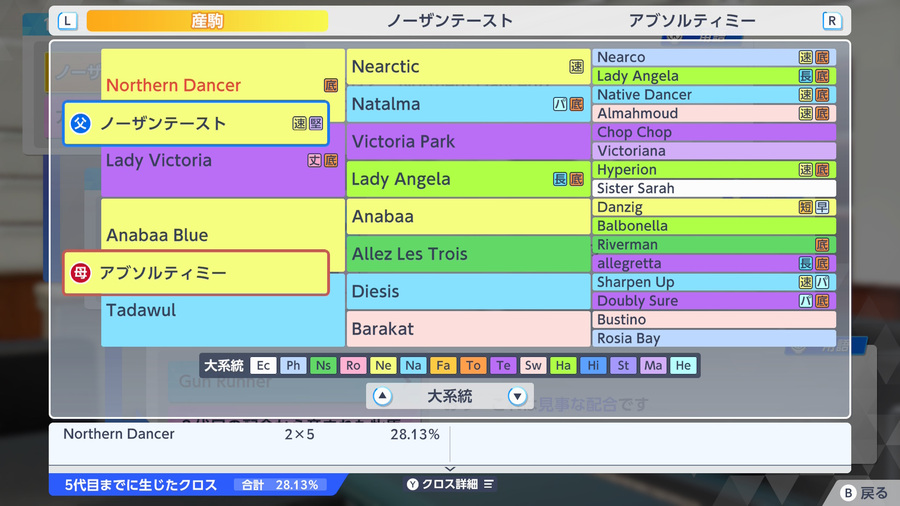This screenshot has height=506, width=900.
Task: Select the Ha bloodline legend chip
Action: [563, 365]
